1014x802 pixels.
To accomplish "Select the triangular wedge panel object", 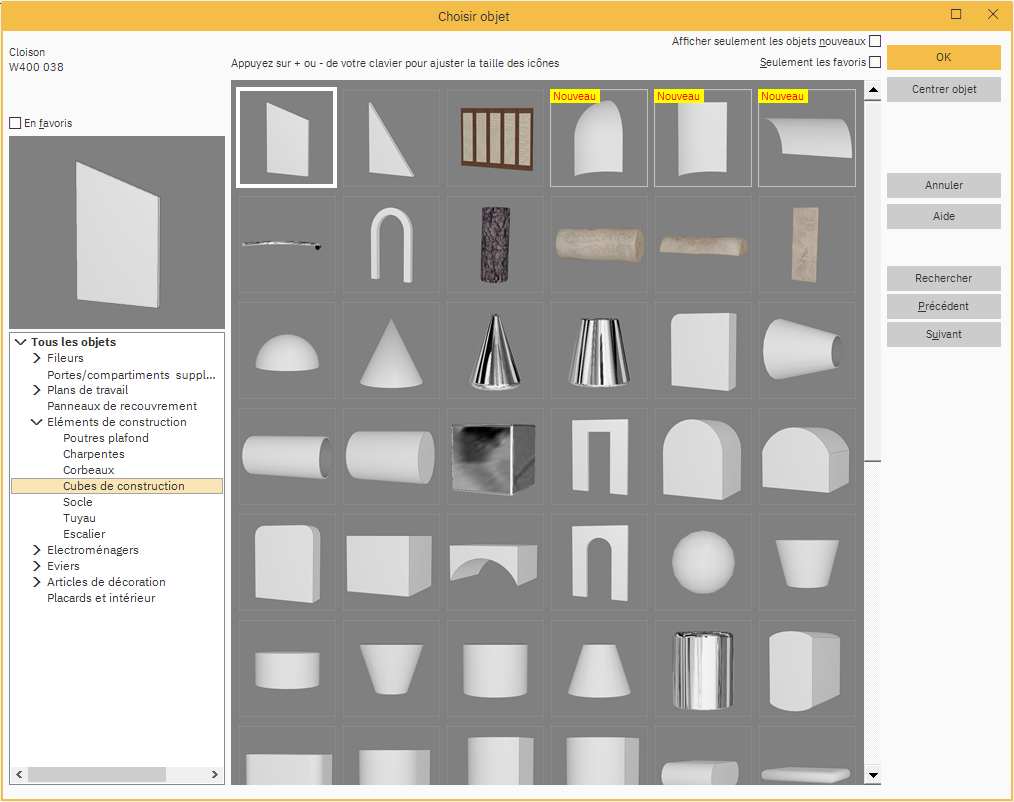I will [391, 138].
